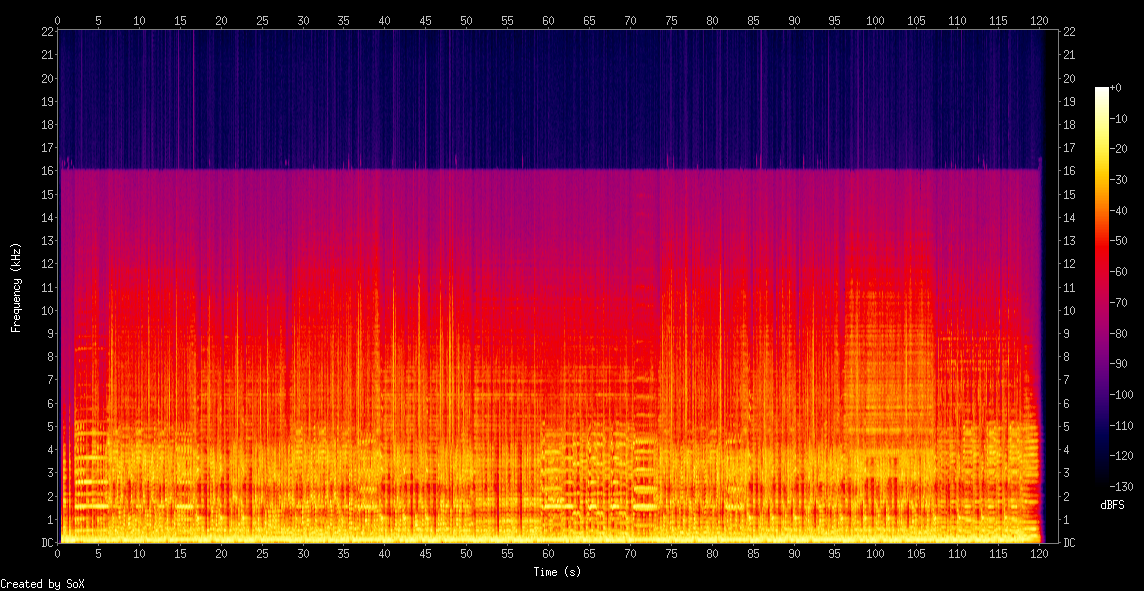Click "11" on the left frequency axis
1144x591 pixels.
coord(47,287)
